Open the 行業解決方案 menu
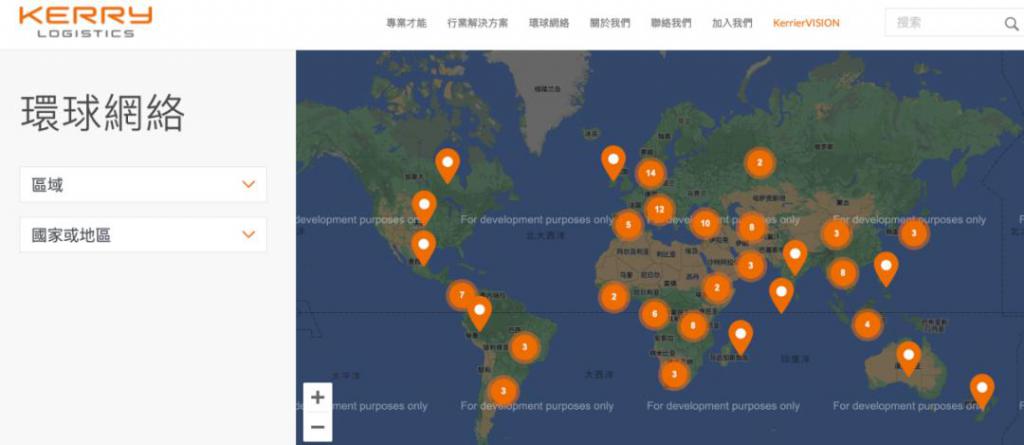Screen dimensions: 1024x445 (x=477, y=23)
